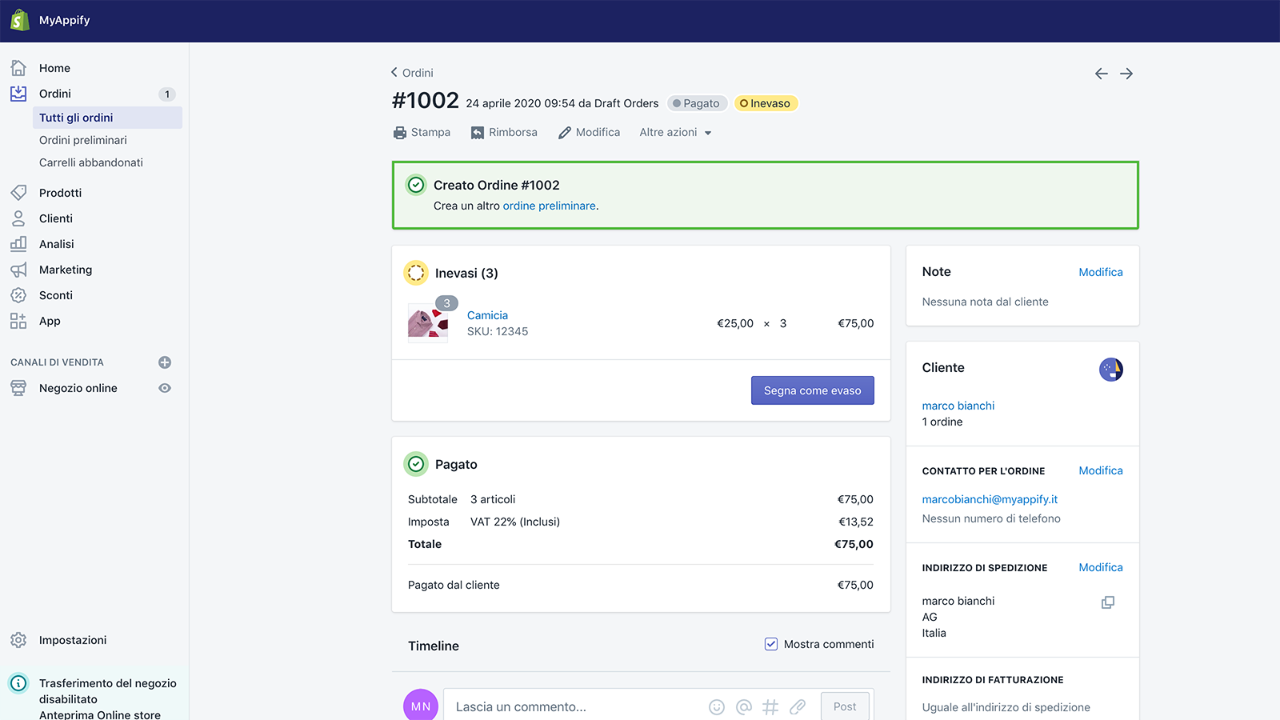View online store eye icon
The width and height of the screenshot is (1280, 720).
click(x=165, y=388)
